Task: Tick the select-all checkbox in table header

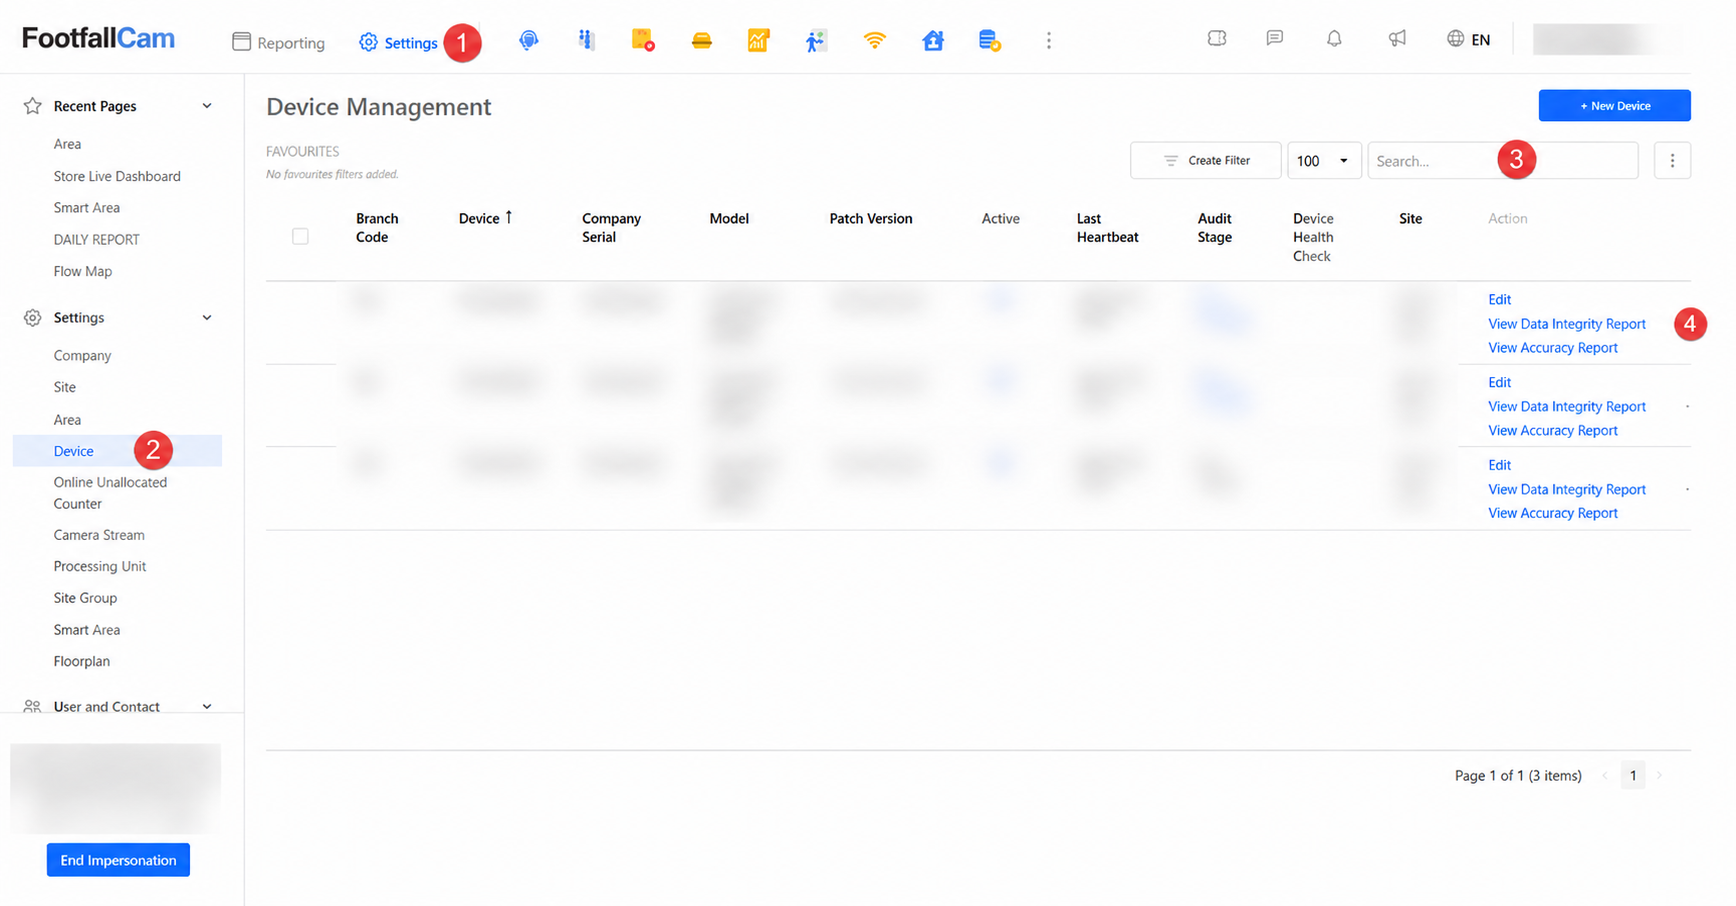Action: click(x=300, y=236)
